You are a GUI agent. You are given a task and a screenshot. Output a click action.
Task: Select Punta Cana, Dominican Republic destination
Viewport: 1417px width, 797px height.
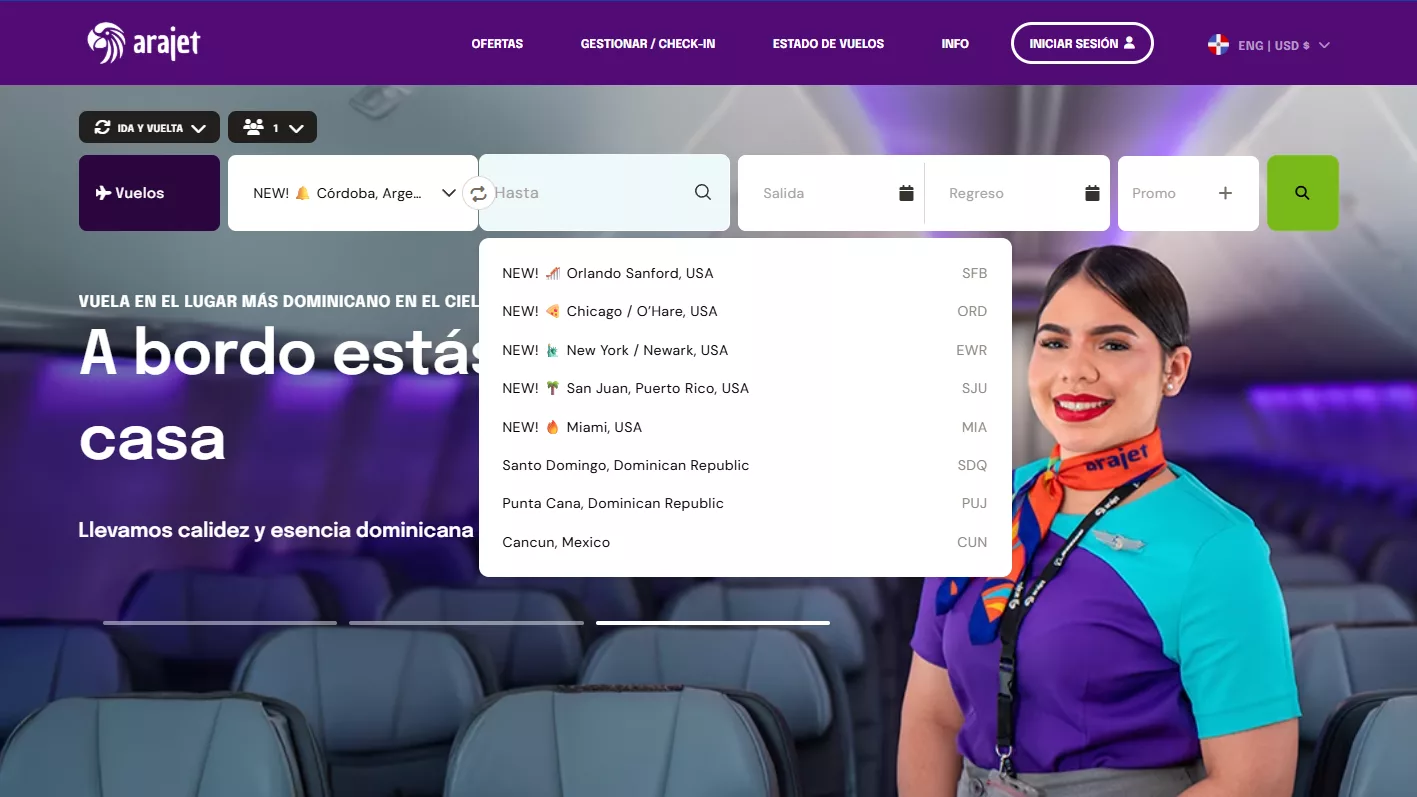click(x=612, y=503)
